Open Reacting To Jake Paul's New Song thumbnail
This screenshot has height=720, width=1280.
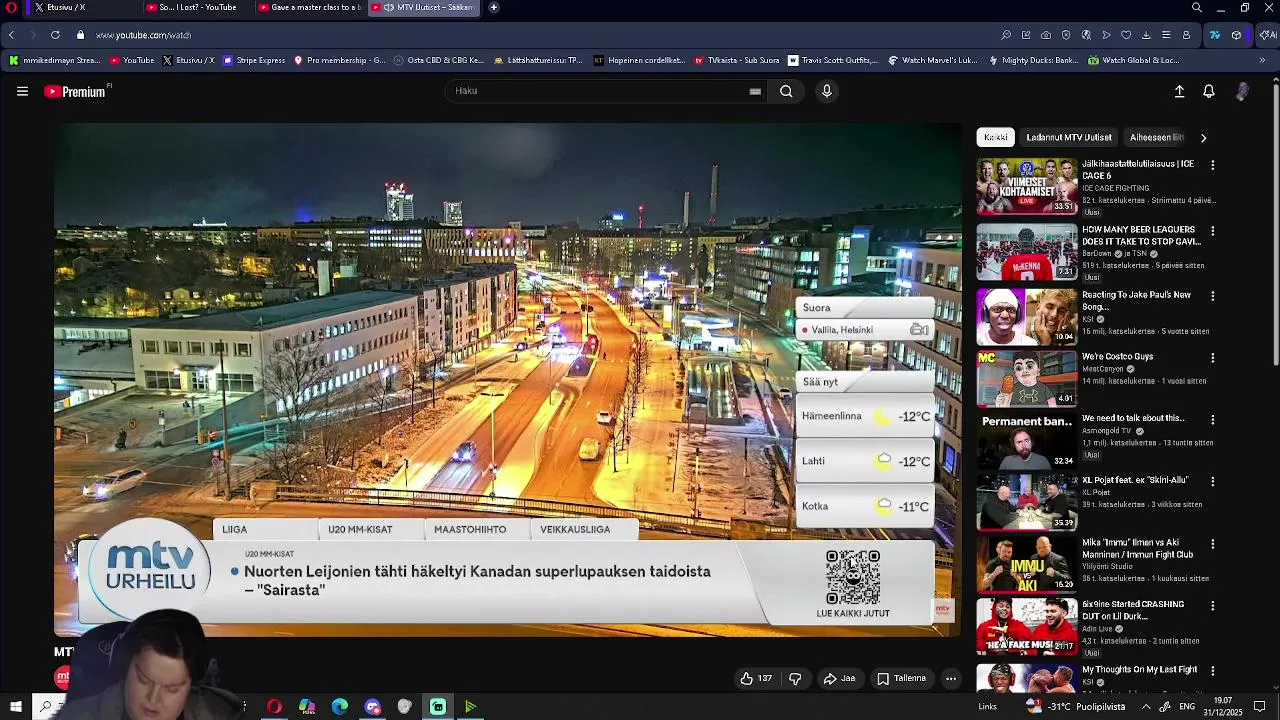1027,317
